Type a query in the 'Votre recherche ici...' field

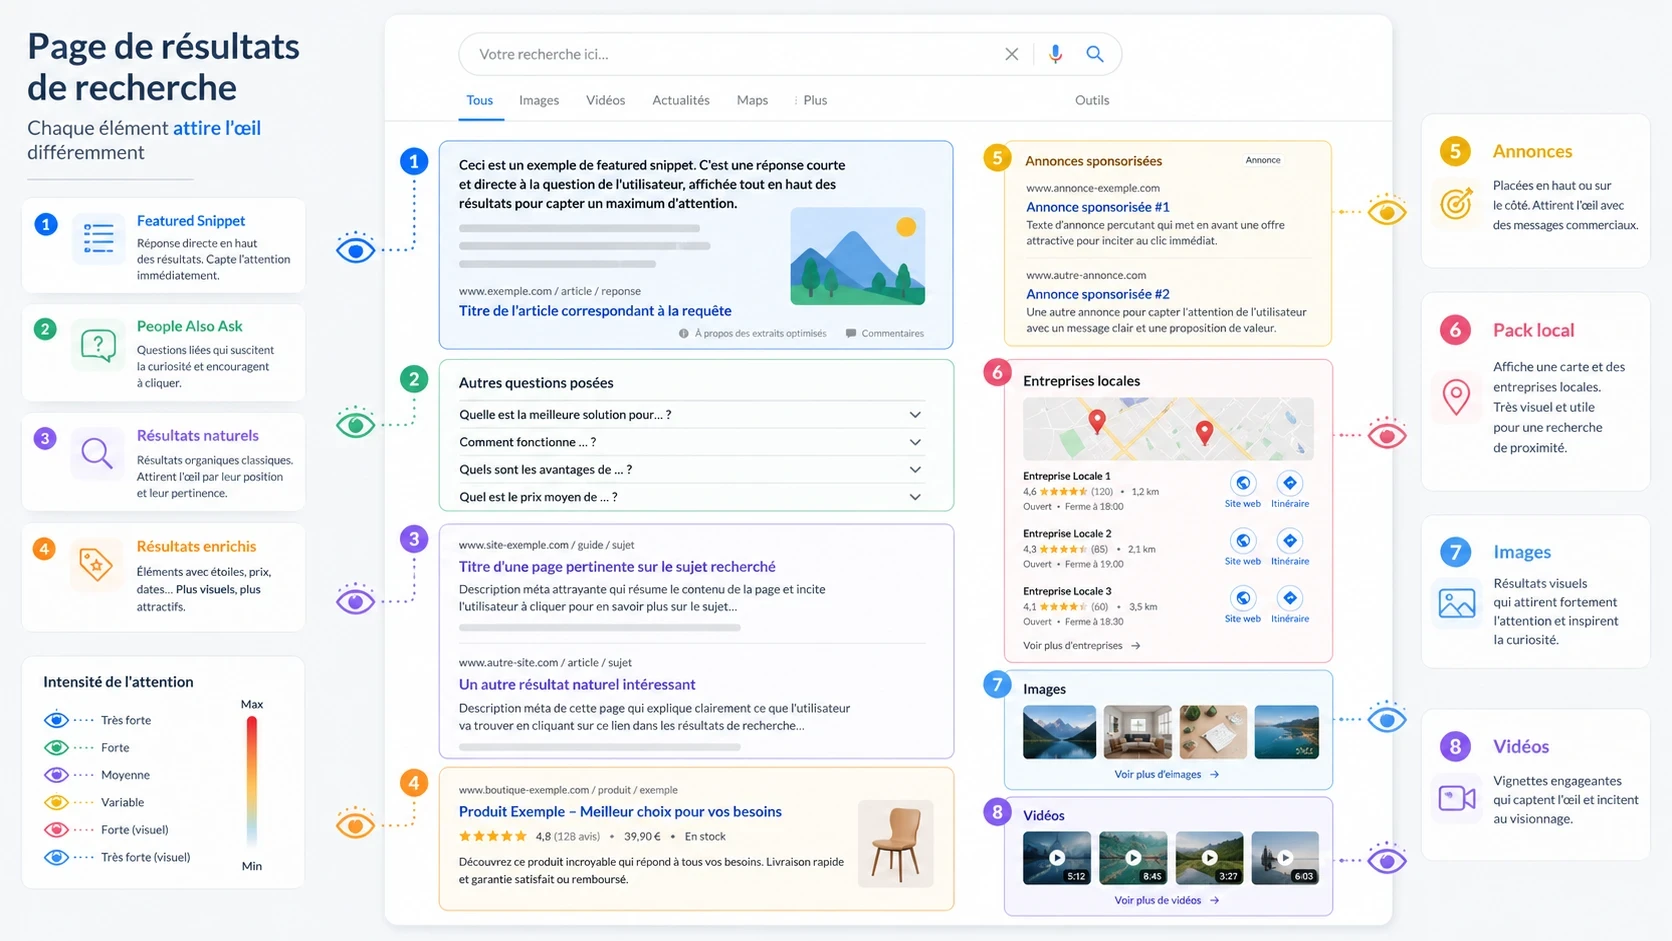(x=700, y=54)
